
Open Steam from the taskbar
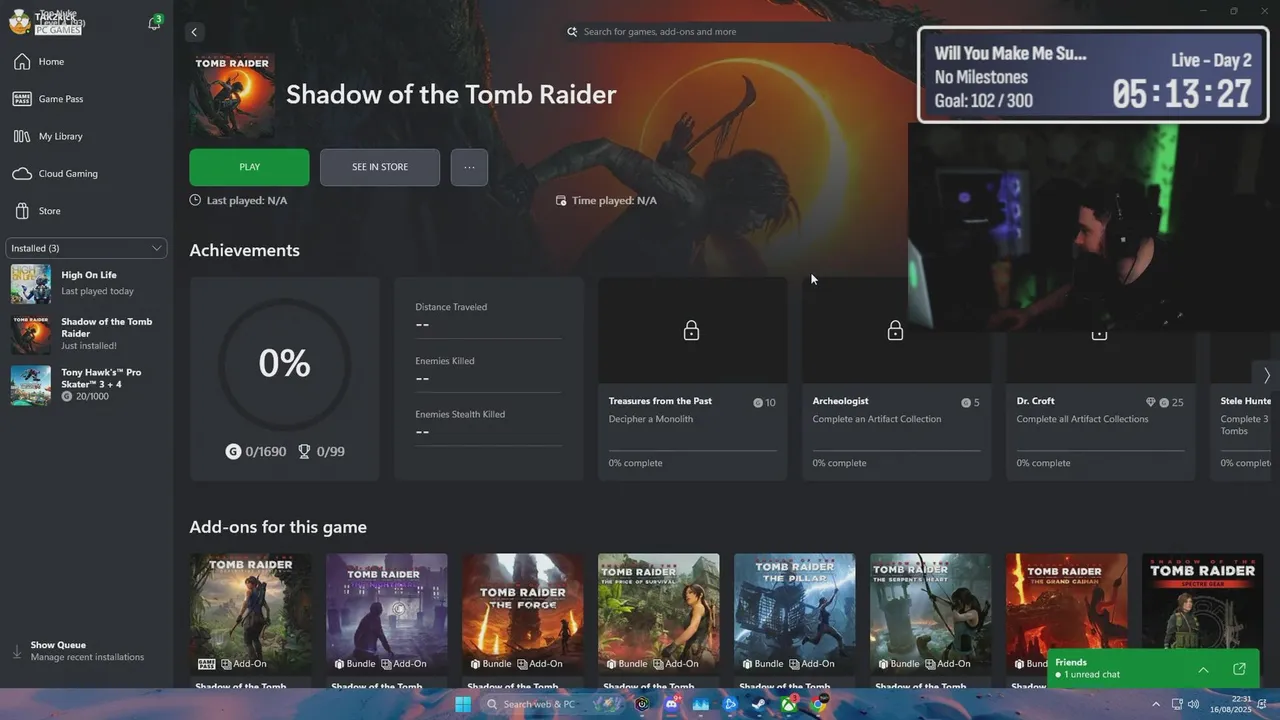point(759,704)
